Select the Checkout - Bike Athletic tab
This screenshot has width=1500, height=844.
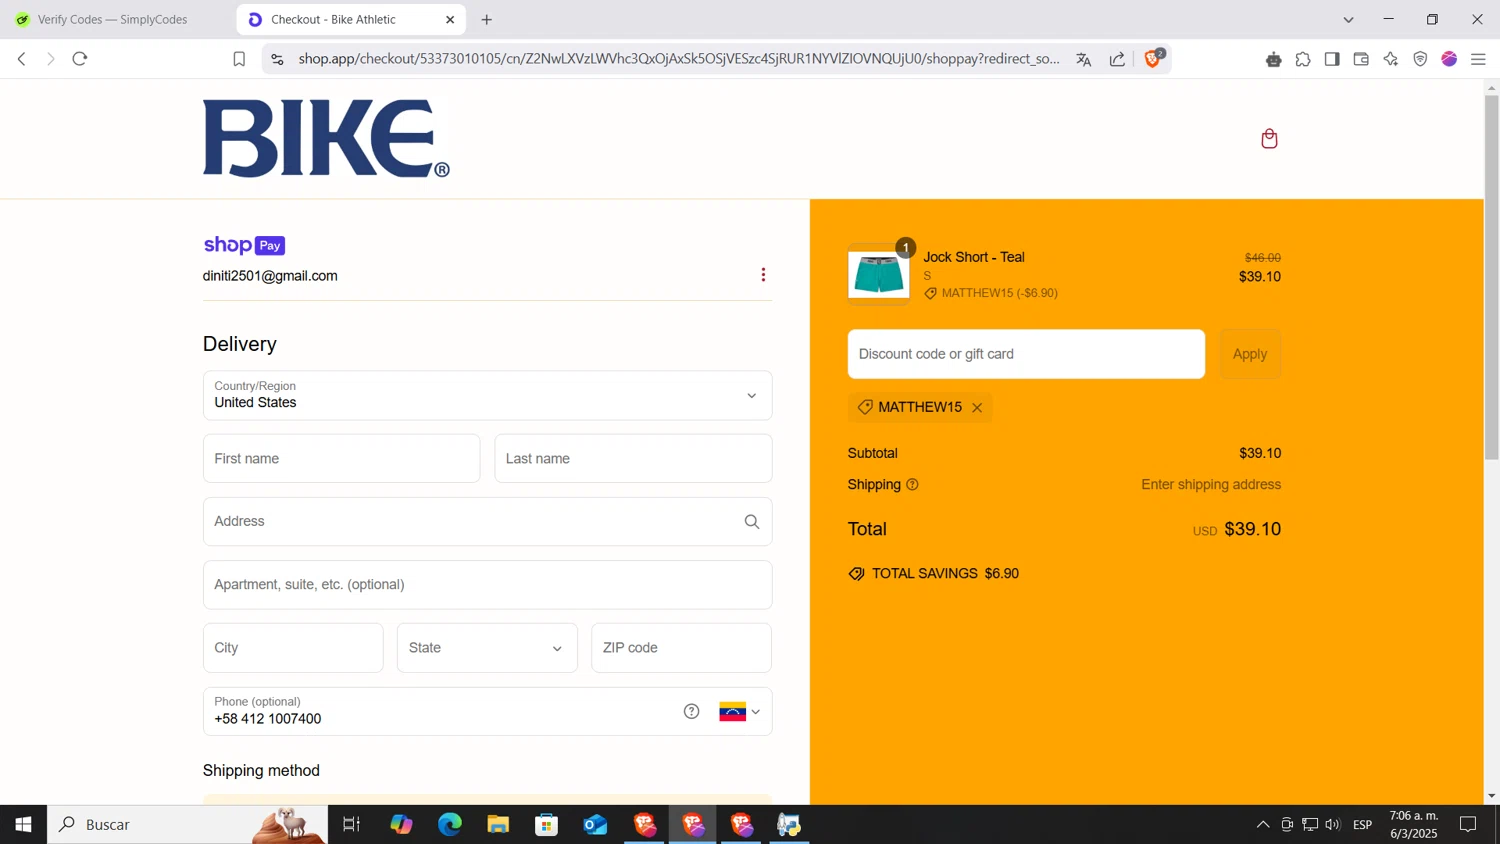pyautogui.click(x=352, y=20)
